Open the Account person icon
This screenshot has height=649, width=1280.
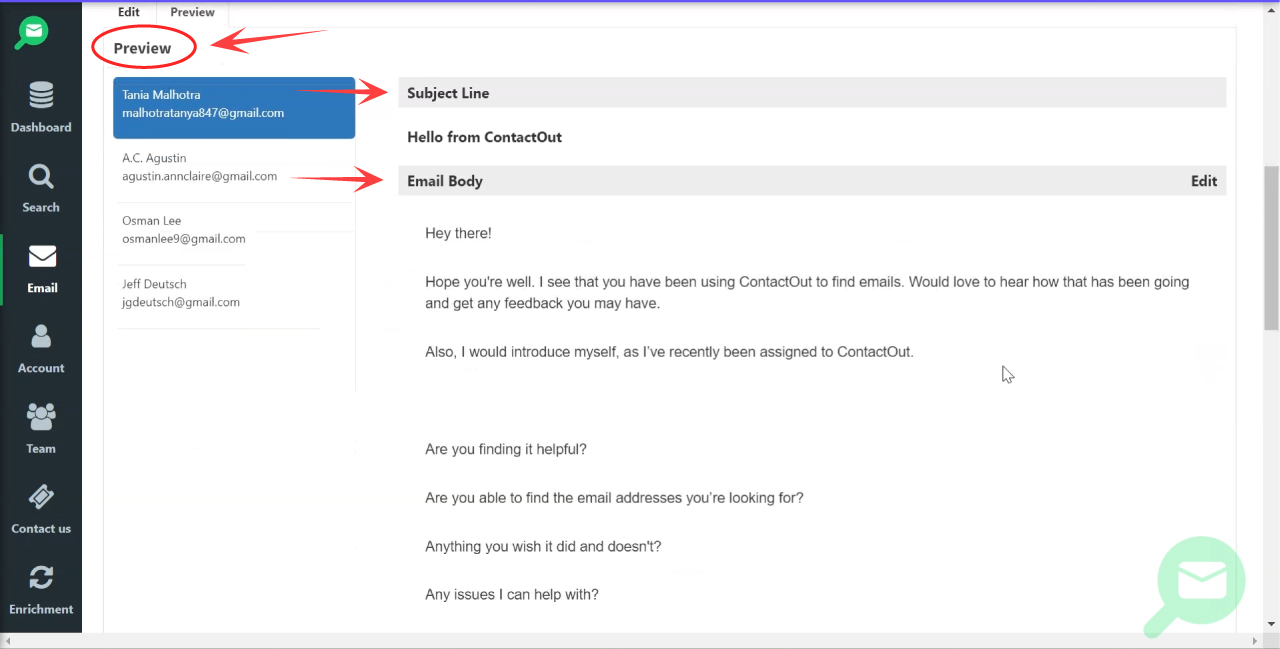click(41, 337)
